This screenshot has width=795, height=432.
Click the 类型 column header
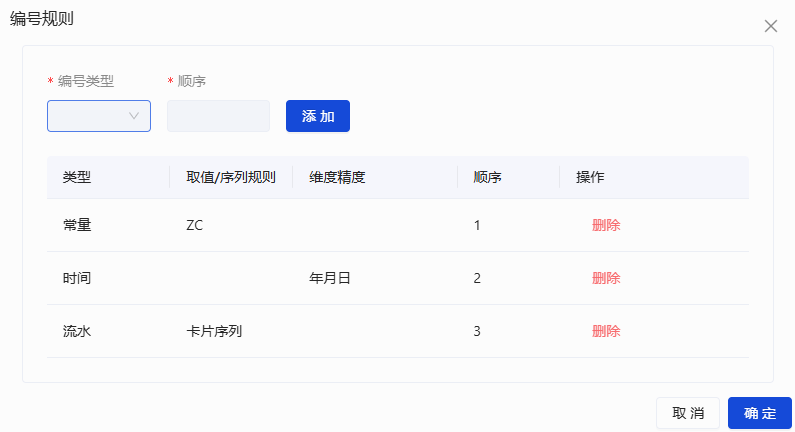tap(77, 177)
